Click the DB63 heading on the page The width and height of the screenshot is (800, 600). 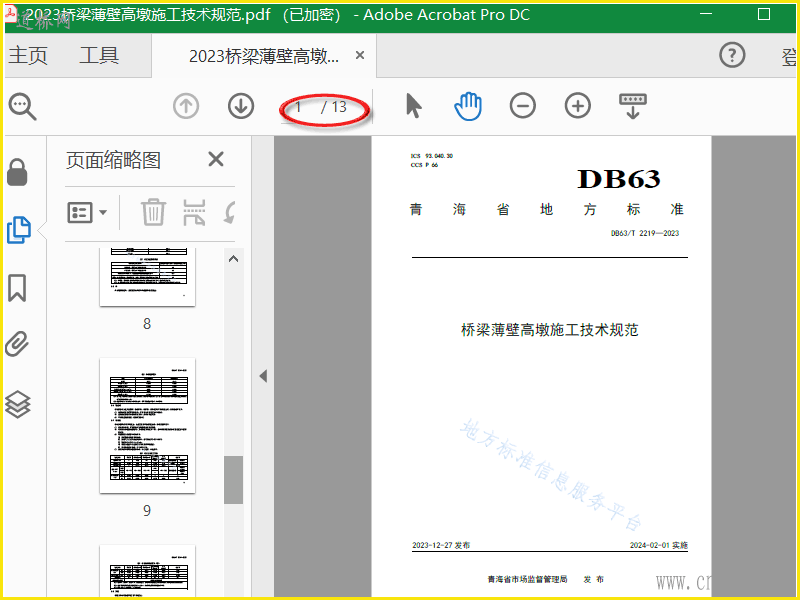(618, 179)
